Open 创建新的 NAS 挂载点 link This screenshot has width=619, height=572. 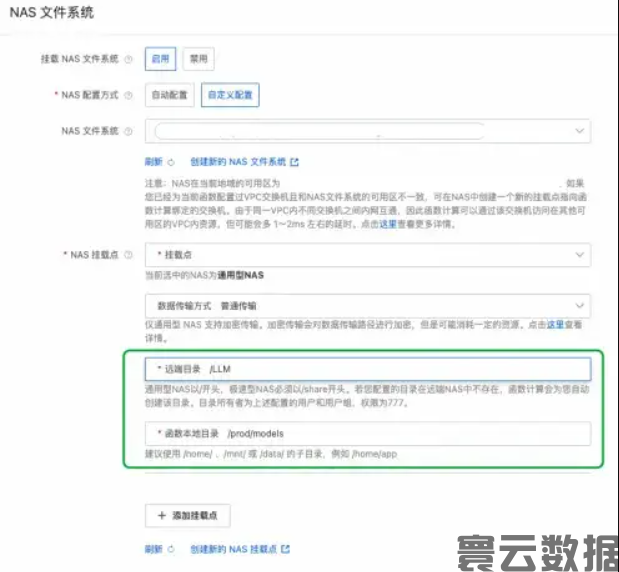coord(234,549)
